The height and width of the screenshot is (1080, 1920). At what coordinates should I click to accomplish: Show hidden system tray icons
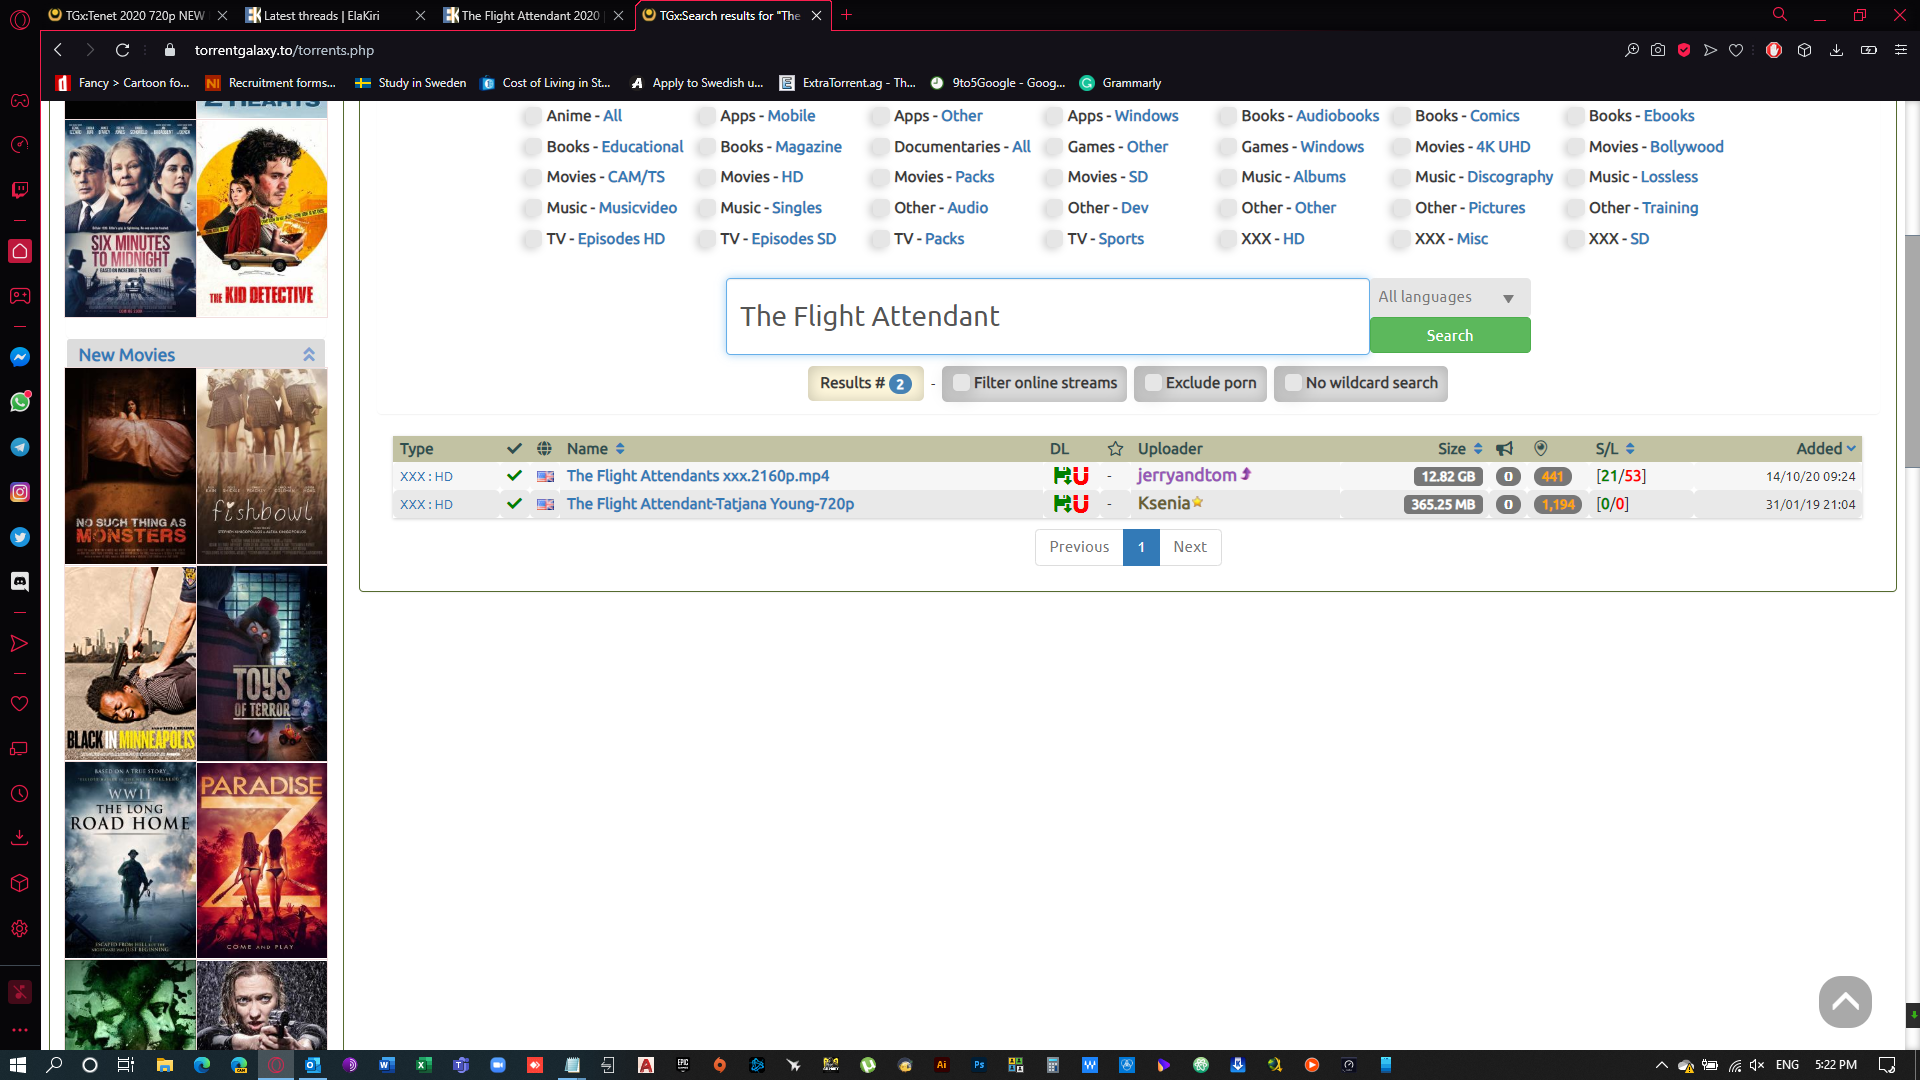click(x=1661, y=1065)
